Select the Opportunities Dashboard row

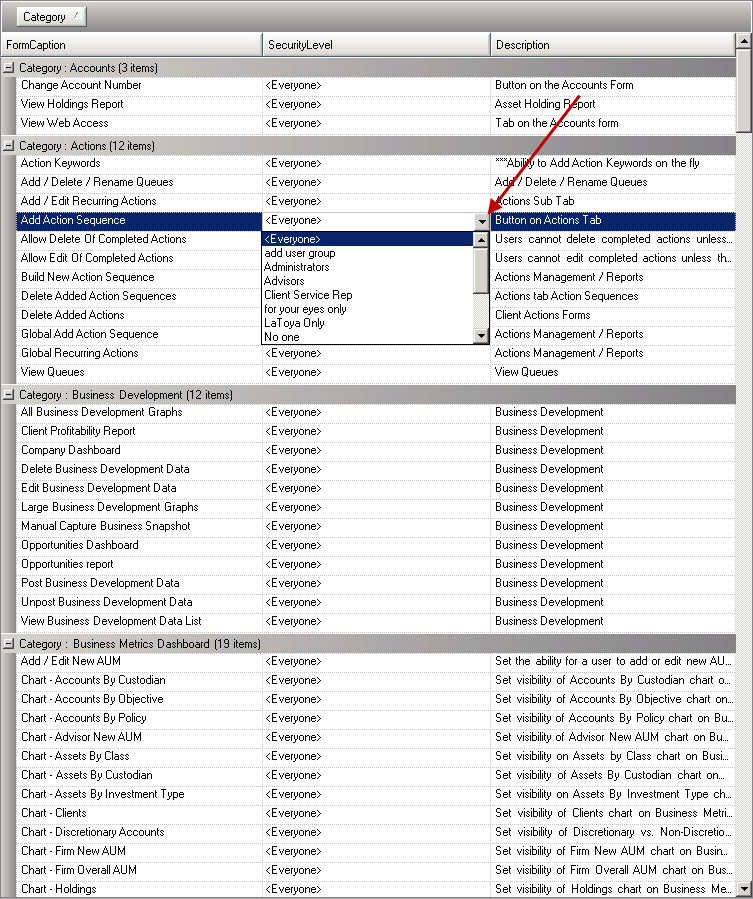tap(376, 545)
